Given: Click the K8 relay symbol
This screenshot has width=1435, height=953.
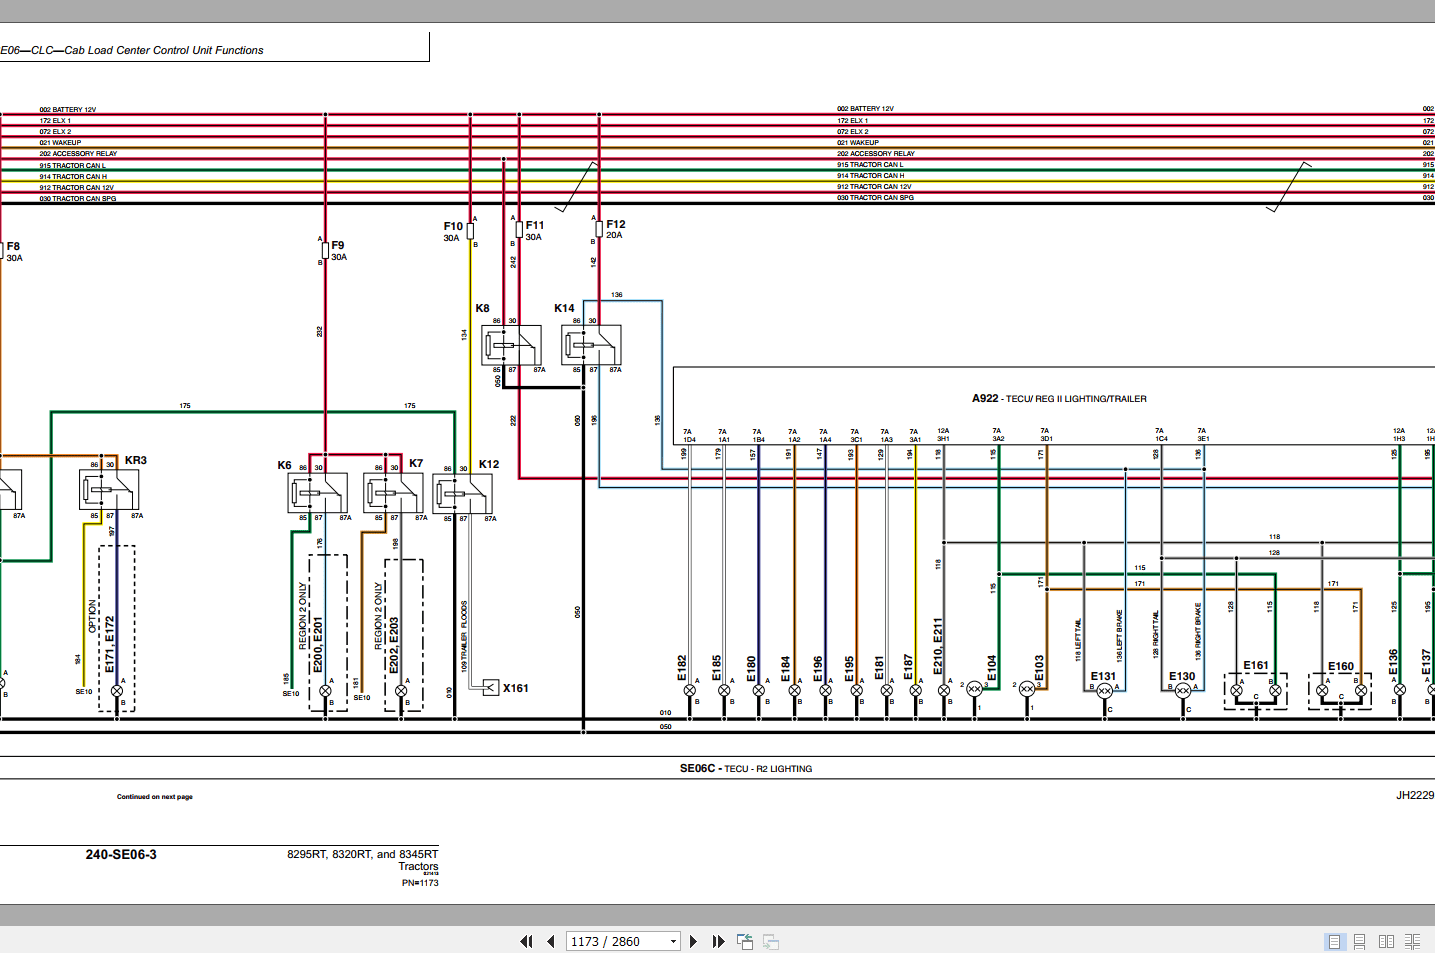Looking at the screenshot, I should [511, 345].
